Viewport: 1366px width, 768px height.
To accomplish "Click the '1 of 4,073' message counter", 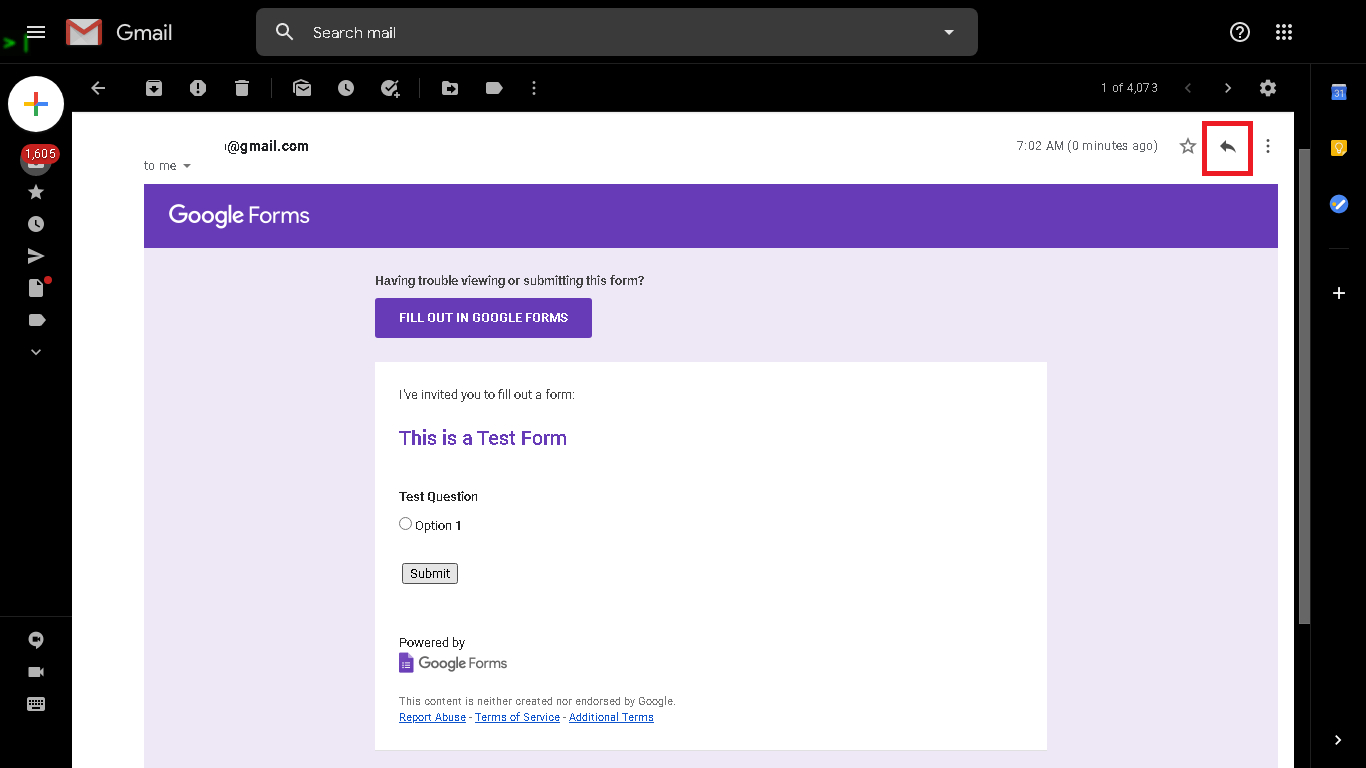I will click(x=1129, y=88).
